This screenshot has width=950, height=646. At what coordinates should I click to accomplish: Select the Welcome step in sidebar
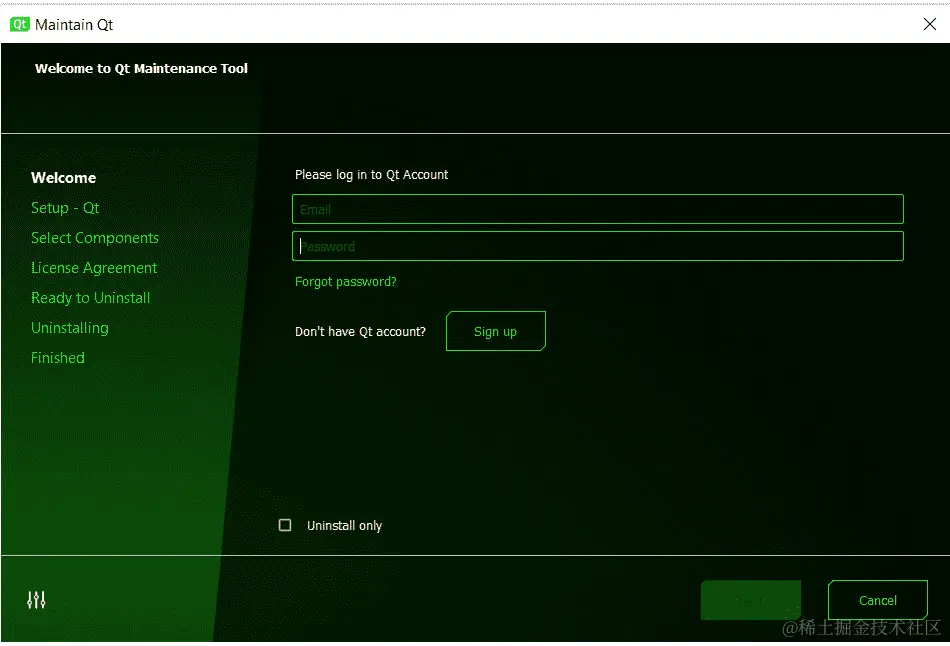pyautogui.click(x=64, y=178)
